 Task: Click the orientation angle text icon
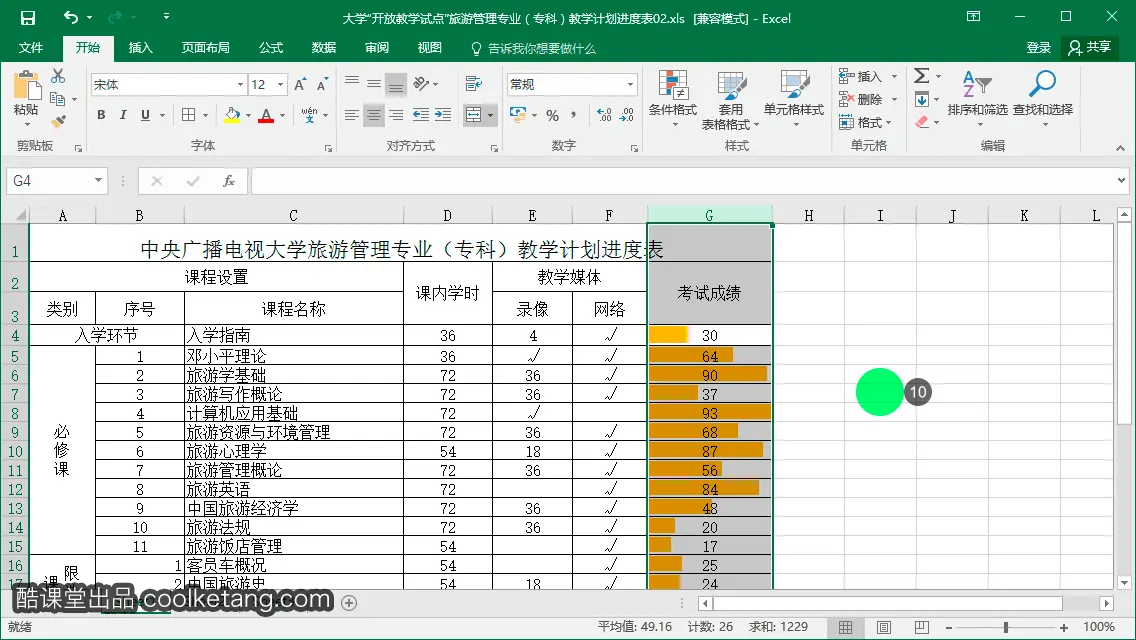[x=422, y=84]
